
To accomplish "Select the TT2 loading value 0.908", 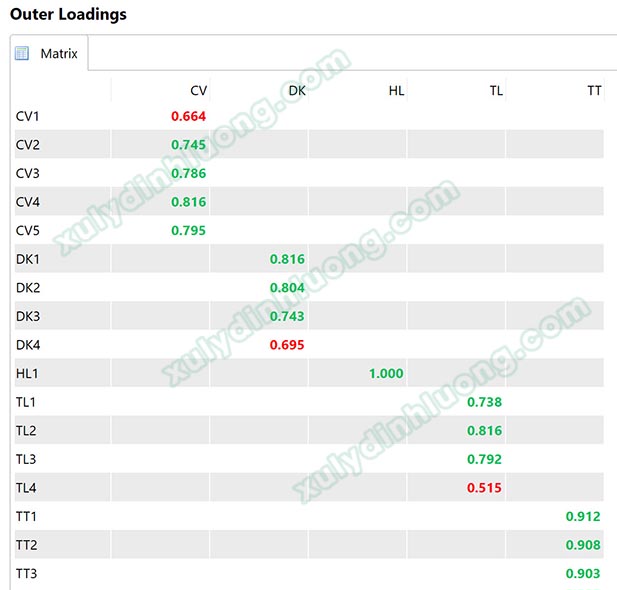I will coord(583,545).
